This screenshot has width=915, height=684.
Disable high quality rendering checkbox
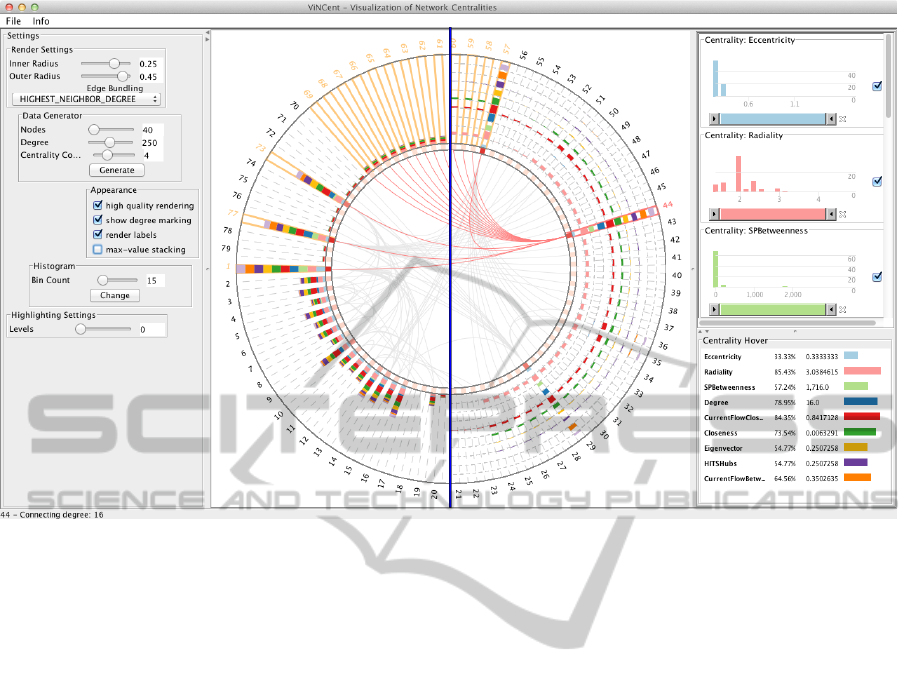98,206
